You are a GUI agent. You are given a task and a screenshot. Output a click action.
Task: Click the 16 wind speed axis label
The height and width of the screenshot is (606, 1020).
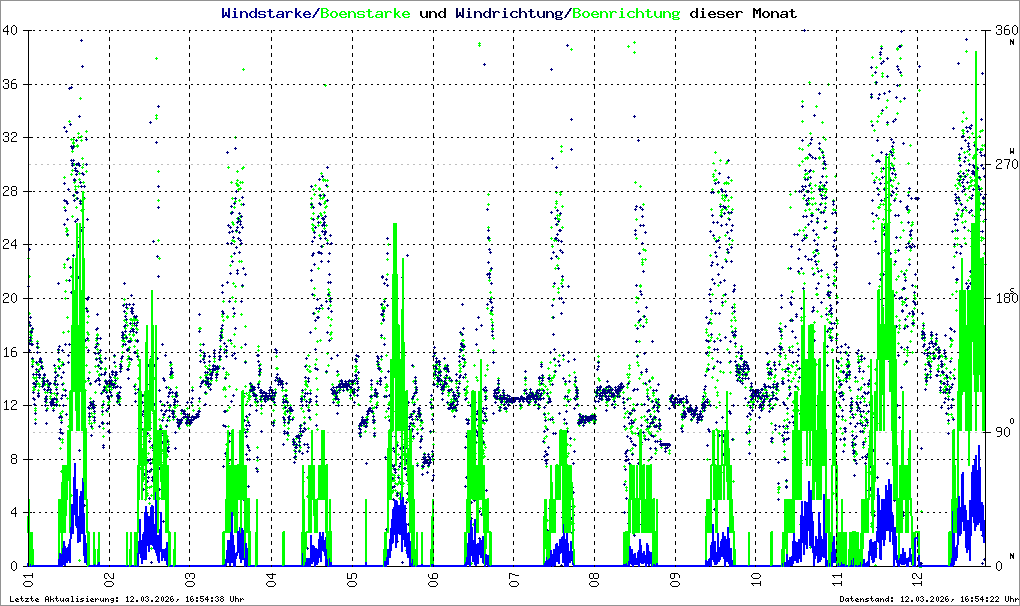click(x=10, y=352)
